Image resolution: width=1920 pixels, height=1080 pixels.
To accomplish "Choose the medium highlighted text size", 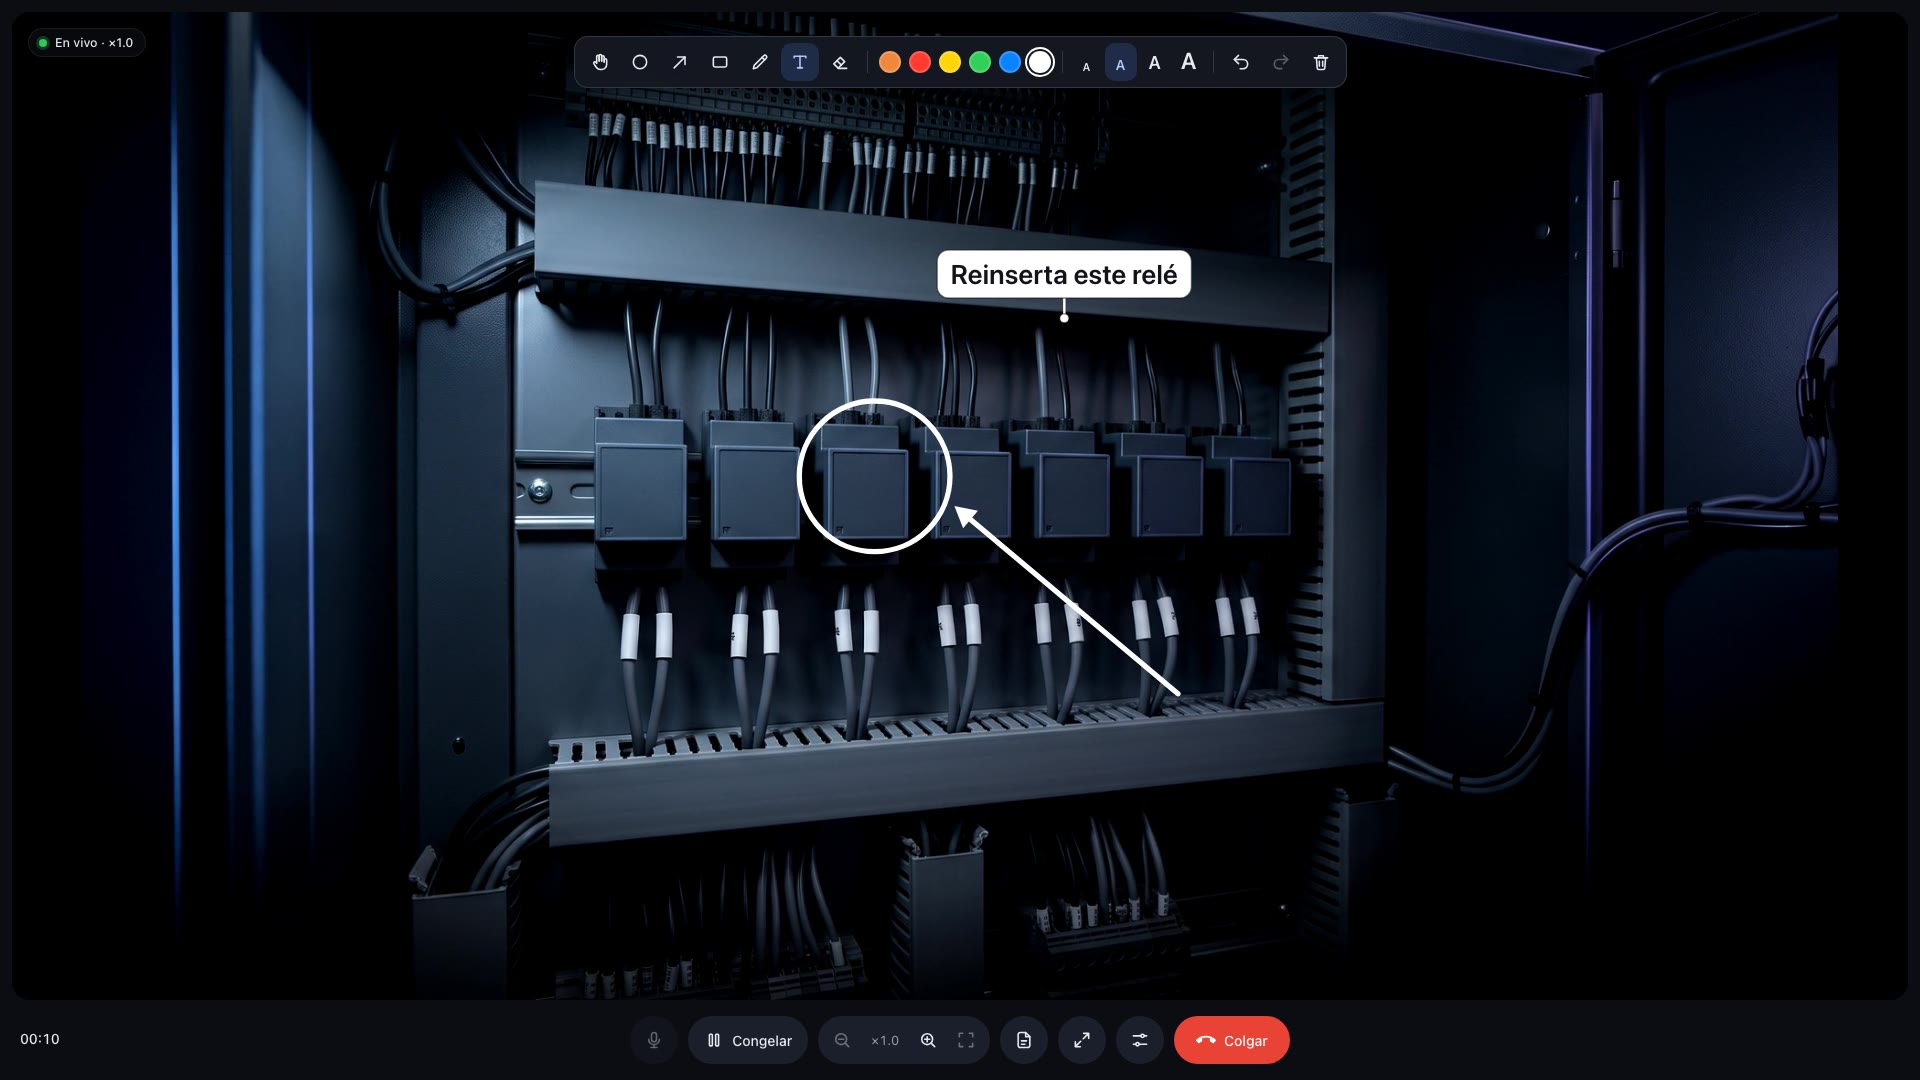I will [x=1120, y=64].
